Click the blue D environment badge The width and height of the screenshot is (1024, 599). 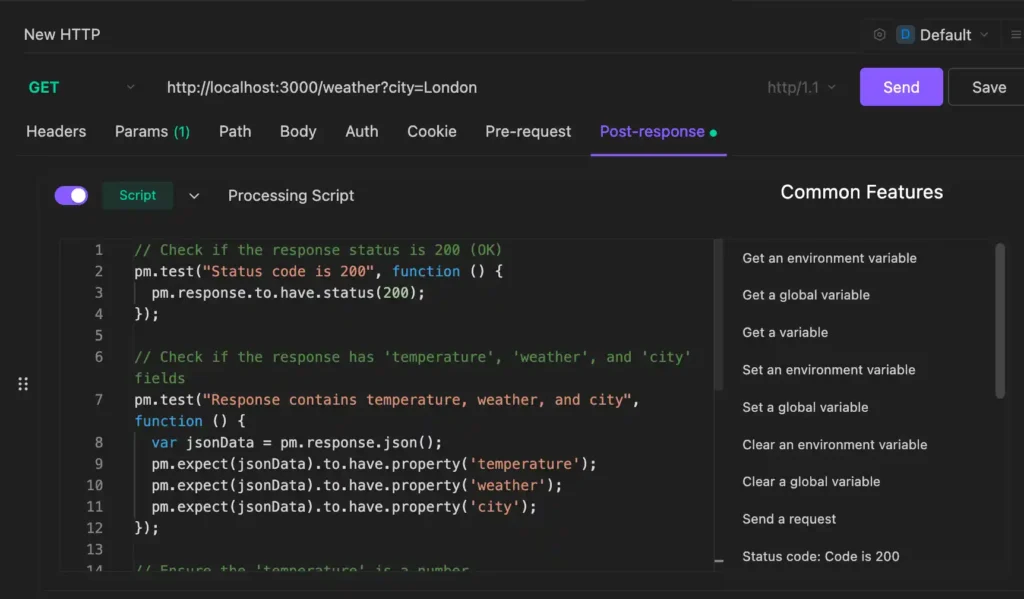coord(905,35)
